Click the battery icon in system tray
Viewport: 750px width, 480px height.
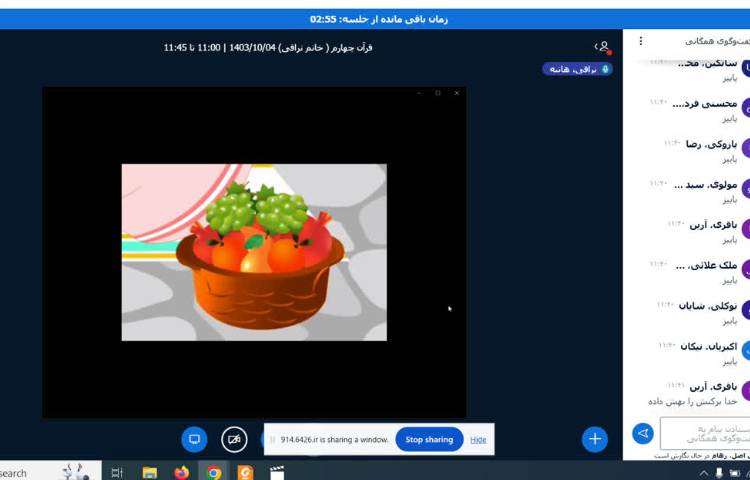734,473
